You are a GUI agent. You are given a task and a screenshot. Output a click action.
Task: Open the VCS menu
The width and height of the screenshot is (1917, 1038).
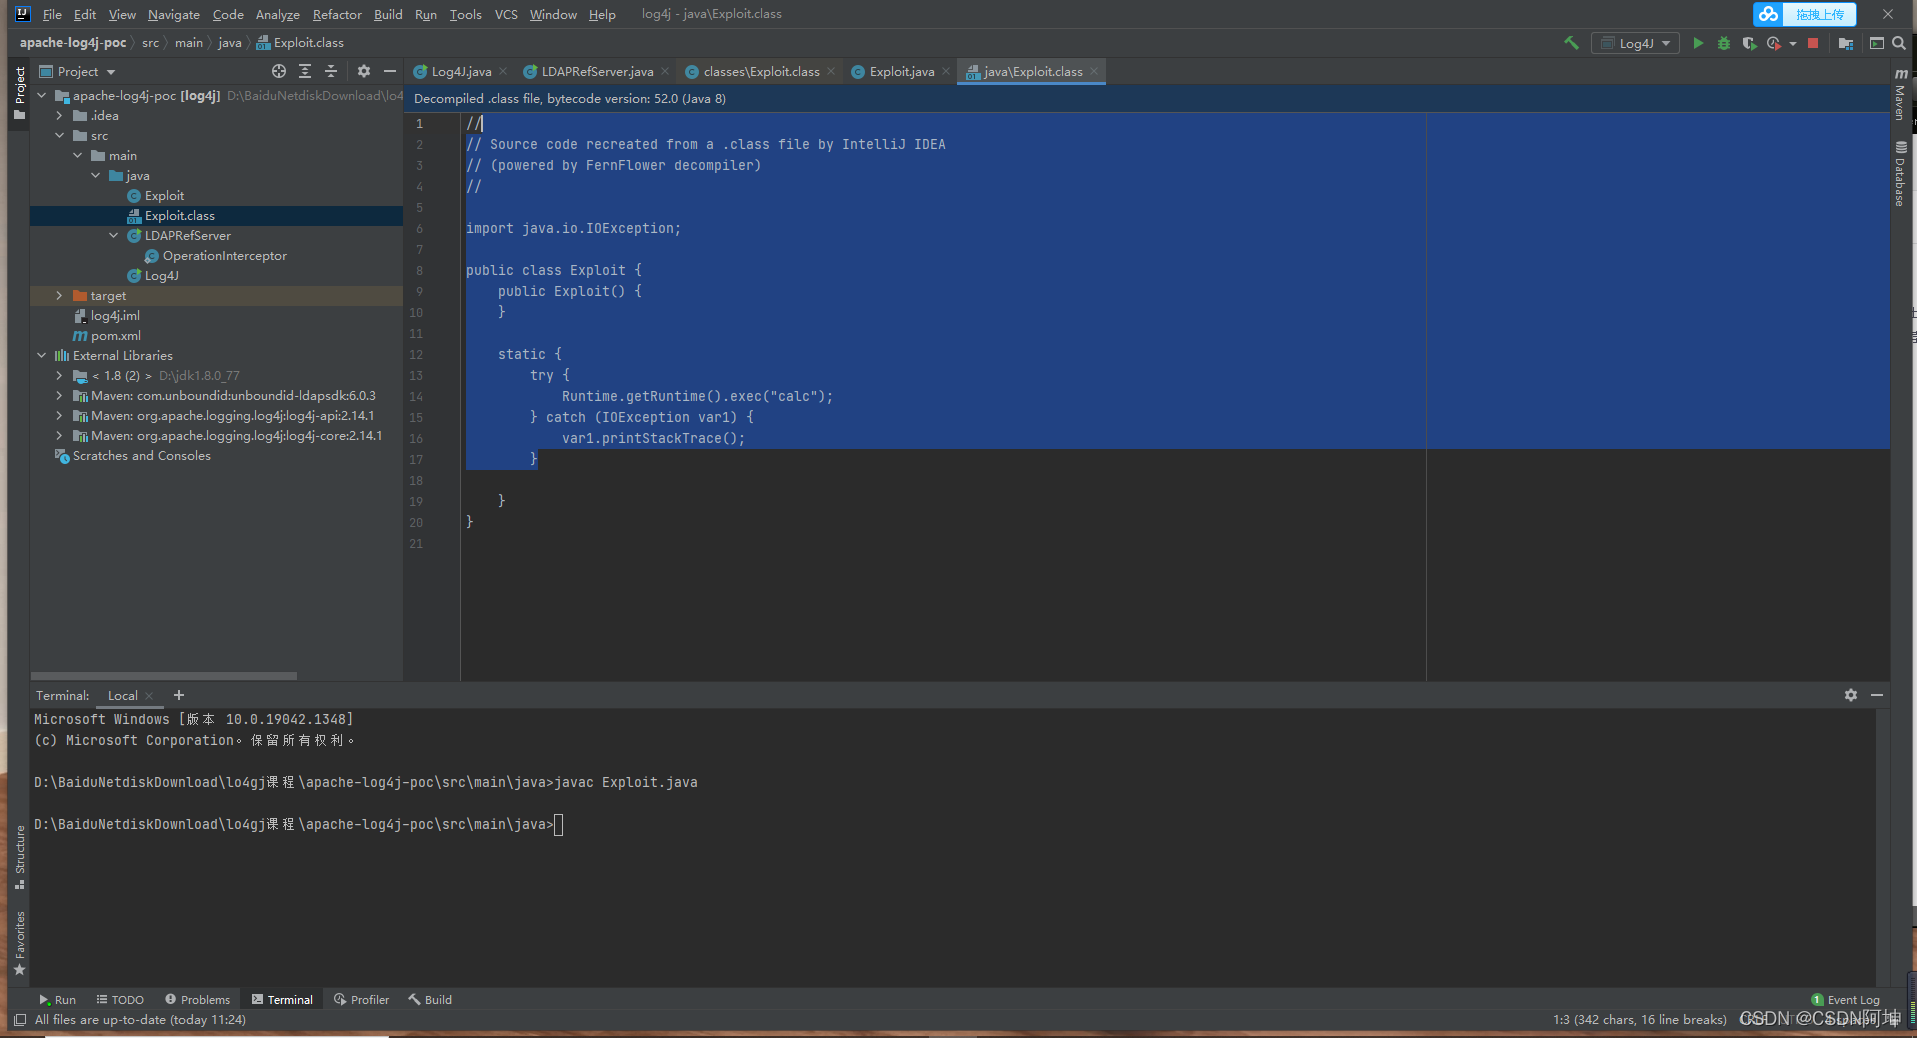tap(506, 14)
